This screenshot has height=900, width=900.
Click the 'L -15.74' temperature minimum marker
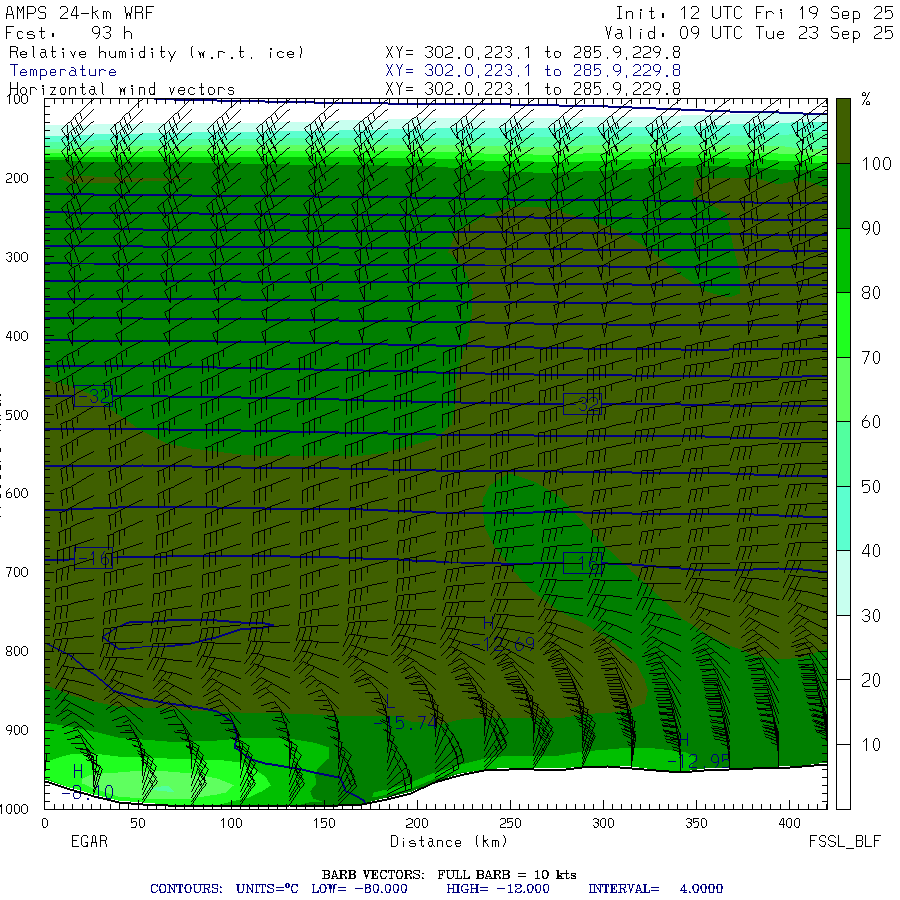click(405, 713)
